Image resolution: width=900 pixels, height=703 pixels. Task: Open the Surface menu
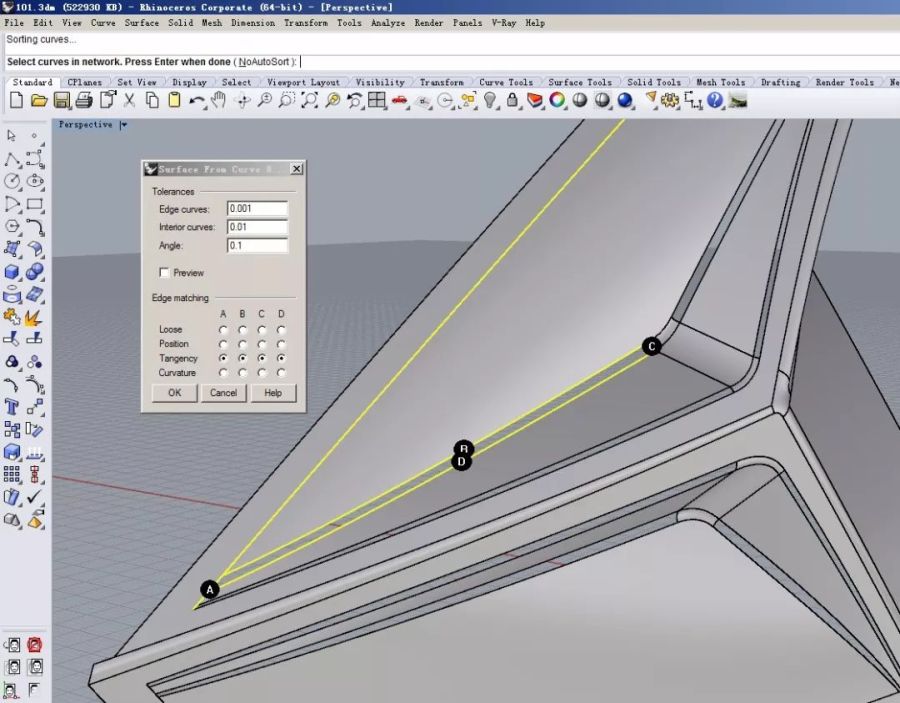(x=141, y=22)
